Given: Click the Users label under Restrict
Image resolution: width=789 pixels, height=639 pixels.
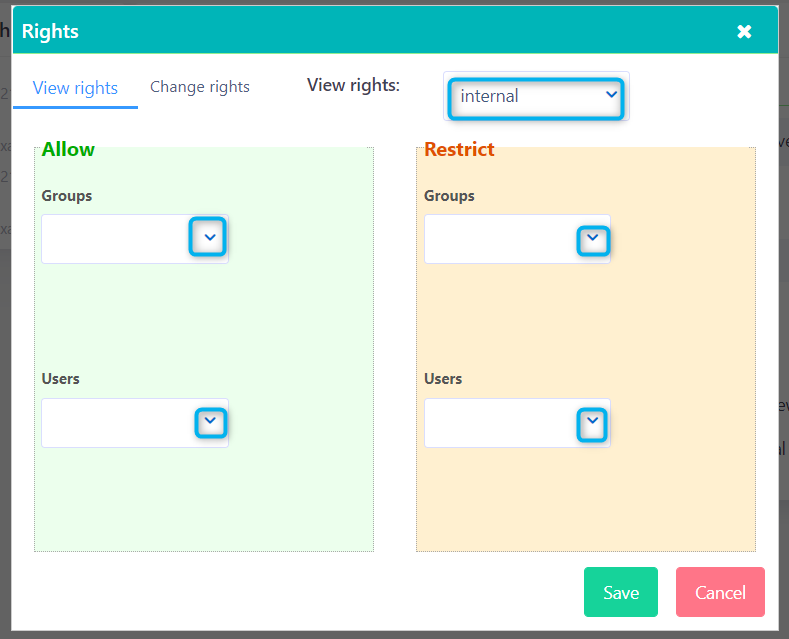Looking at the screenshot, I should point(443,379).
